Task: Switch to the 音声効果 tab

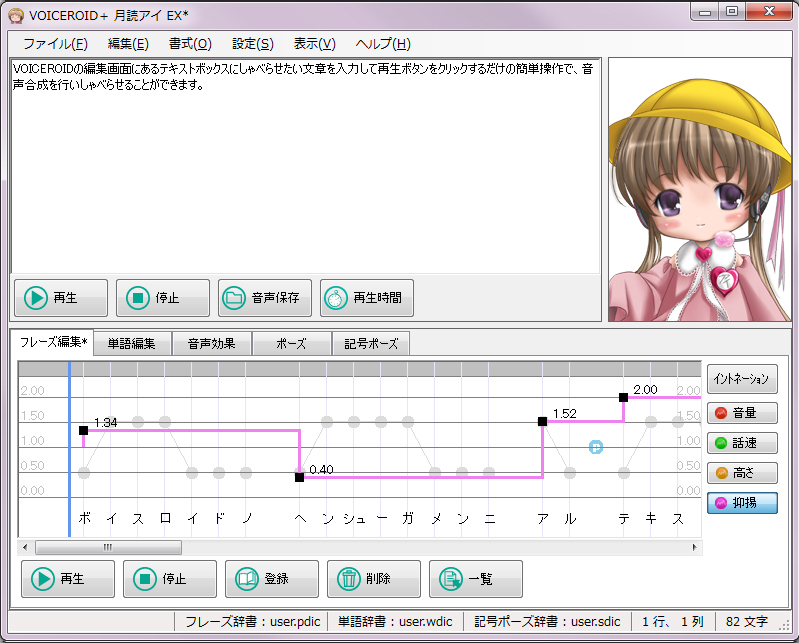Action: 211,344
